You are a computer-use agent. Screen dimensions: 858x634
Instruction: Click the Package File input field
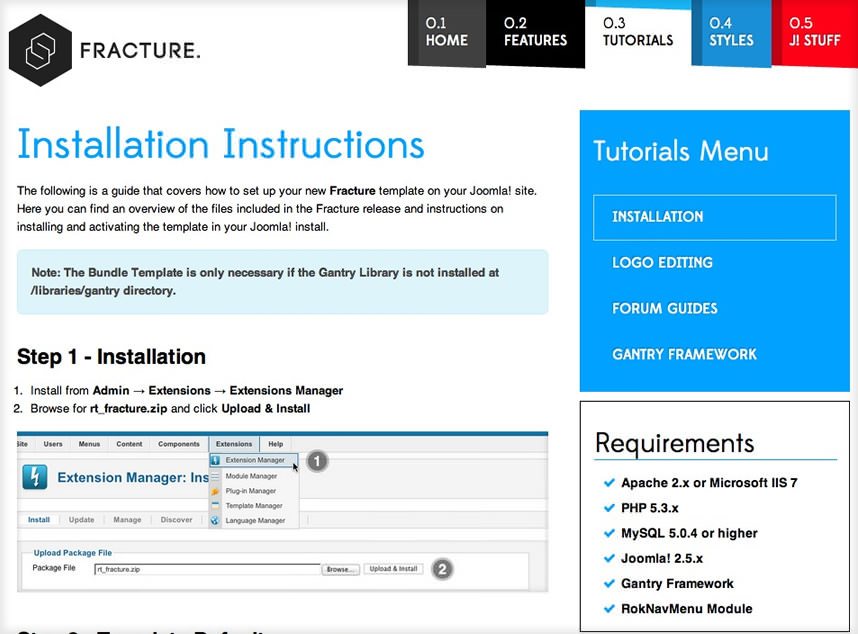[x=207, y=569]
